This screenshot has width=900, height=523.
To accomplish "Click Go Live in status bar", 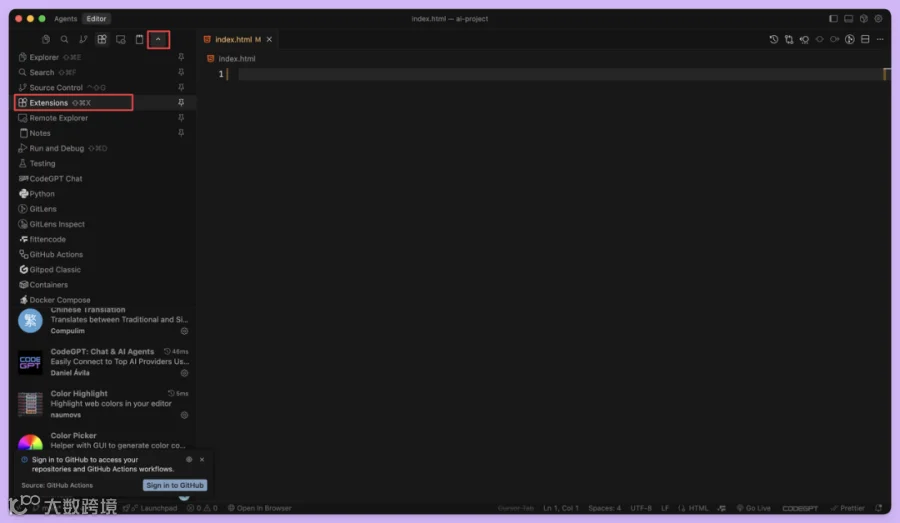I will (x=754, y=509).
